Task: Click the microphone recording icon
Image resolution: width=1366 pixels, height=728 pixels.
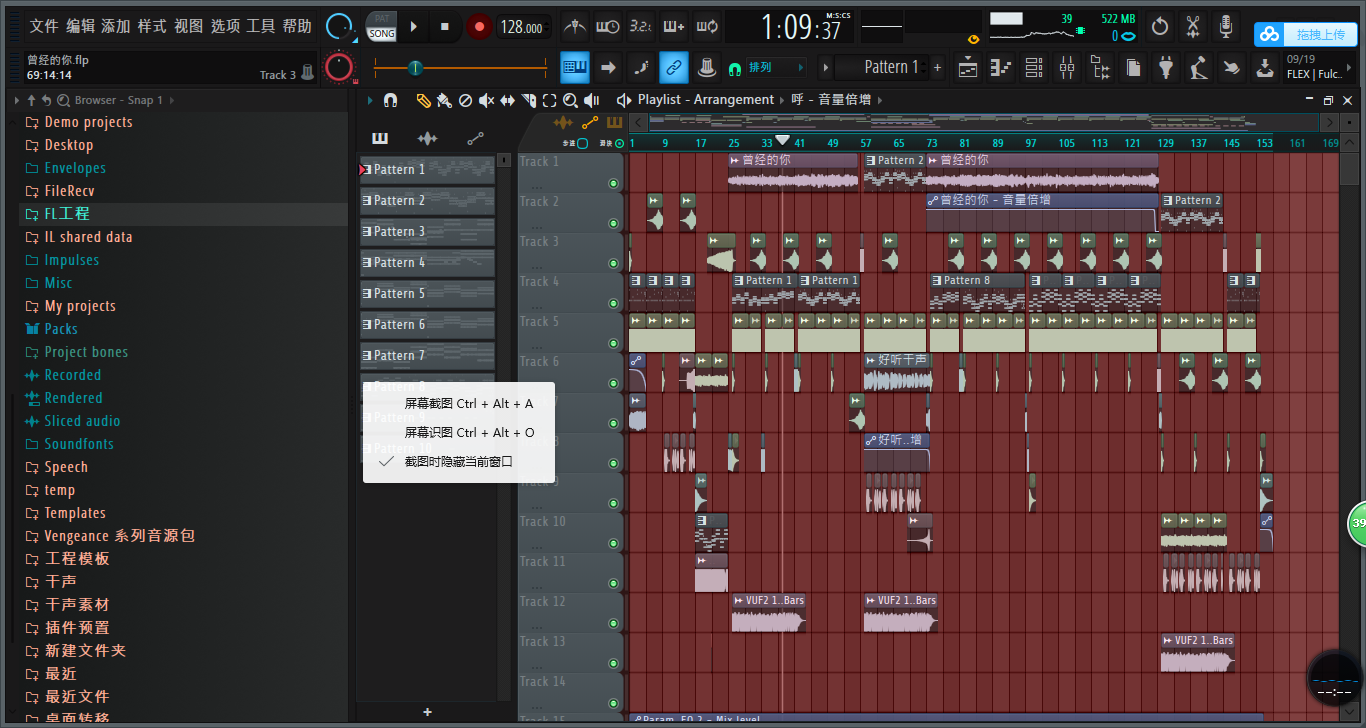Action: tap(1225, 27)
